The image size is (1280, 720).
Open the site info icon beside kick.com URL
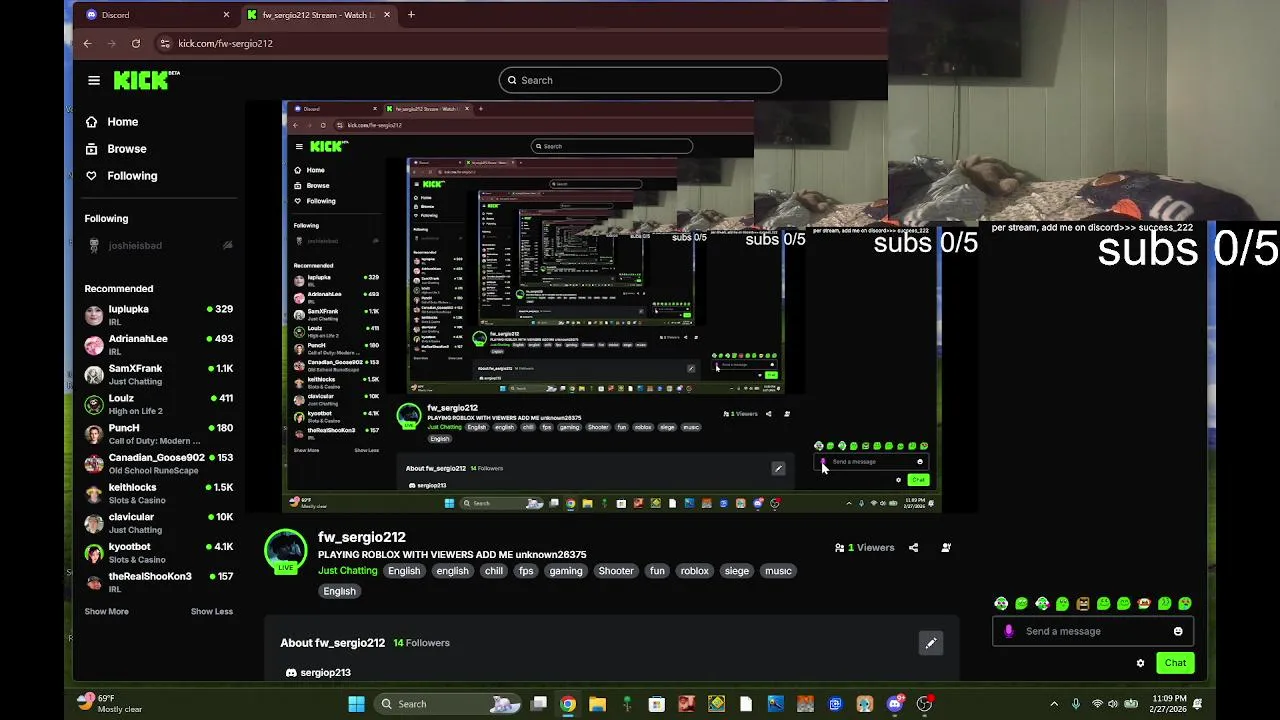[164, 43]
